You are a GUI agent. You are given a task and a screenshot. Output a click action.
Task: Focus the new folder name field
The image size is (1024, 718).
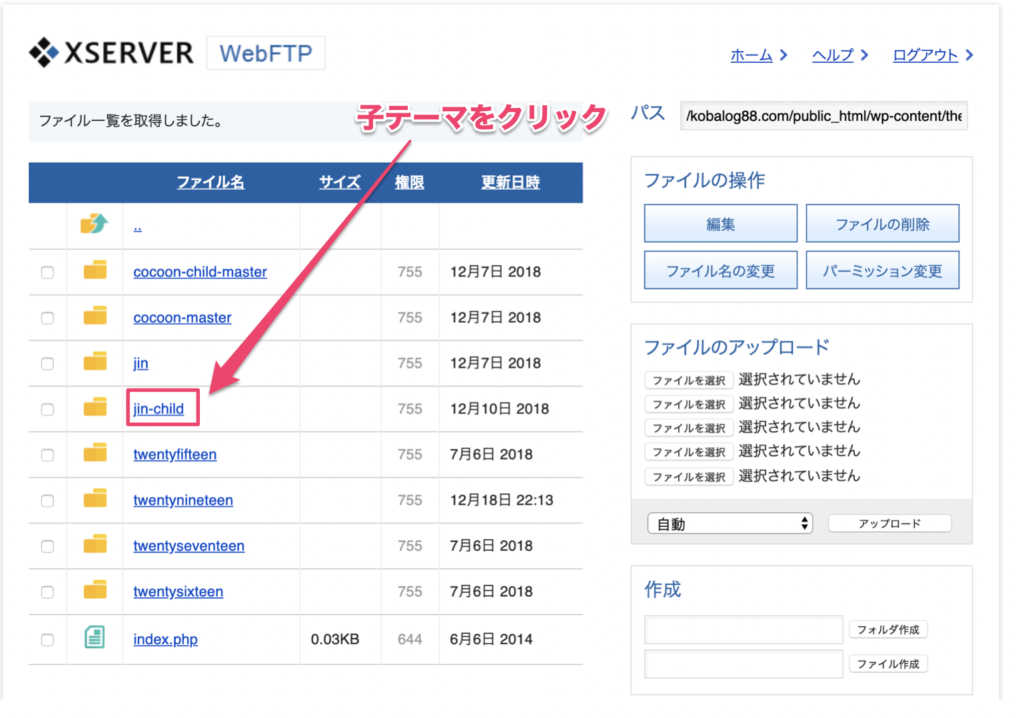[743, 630]
